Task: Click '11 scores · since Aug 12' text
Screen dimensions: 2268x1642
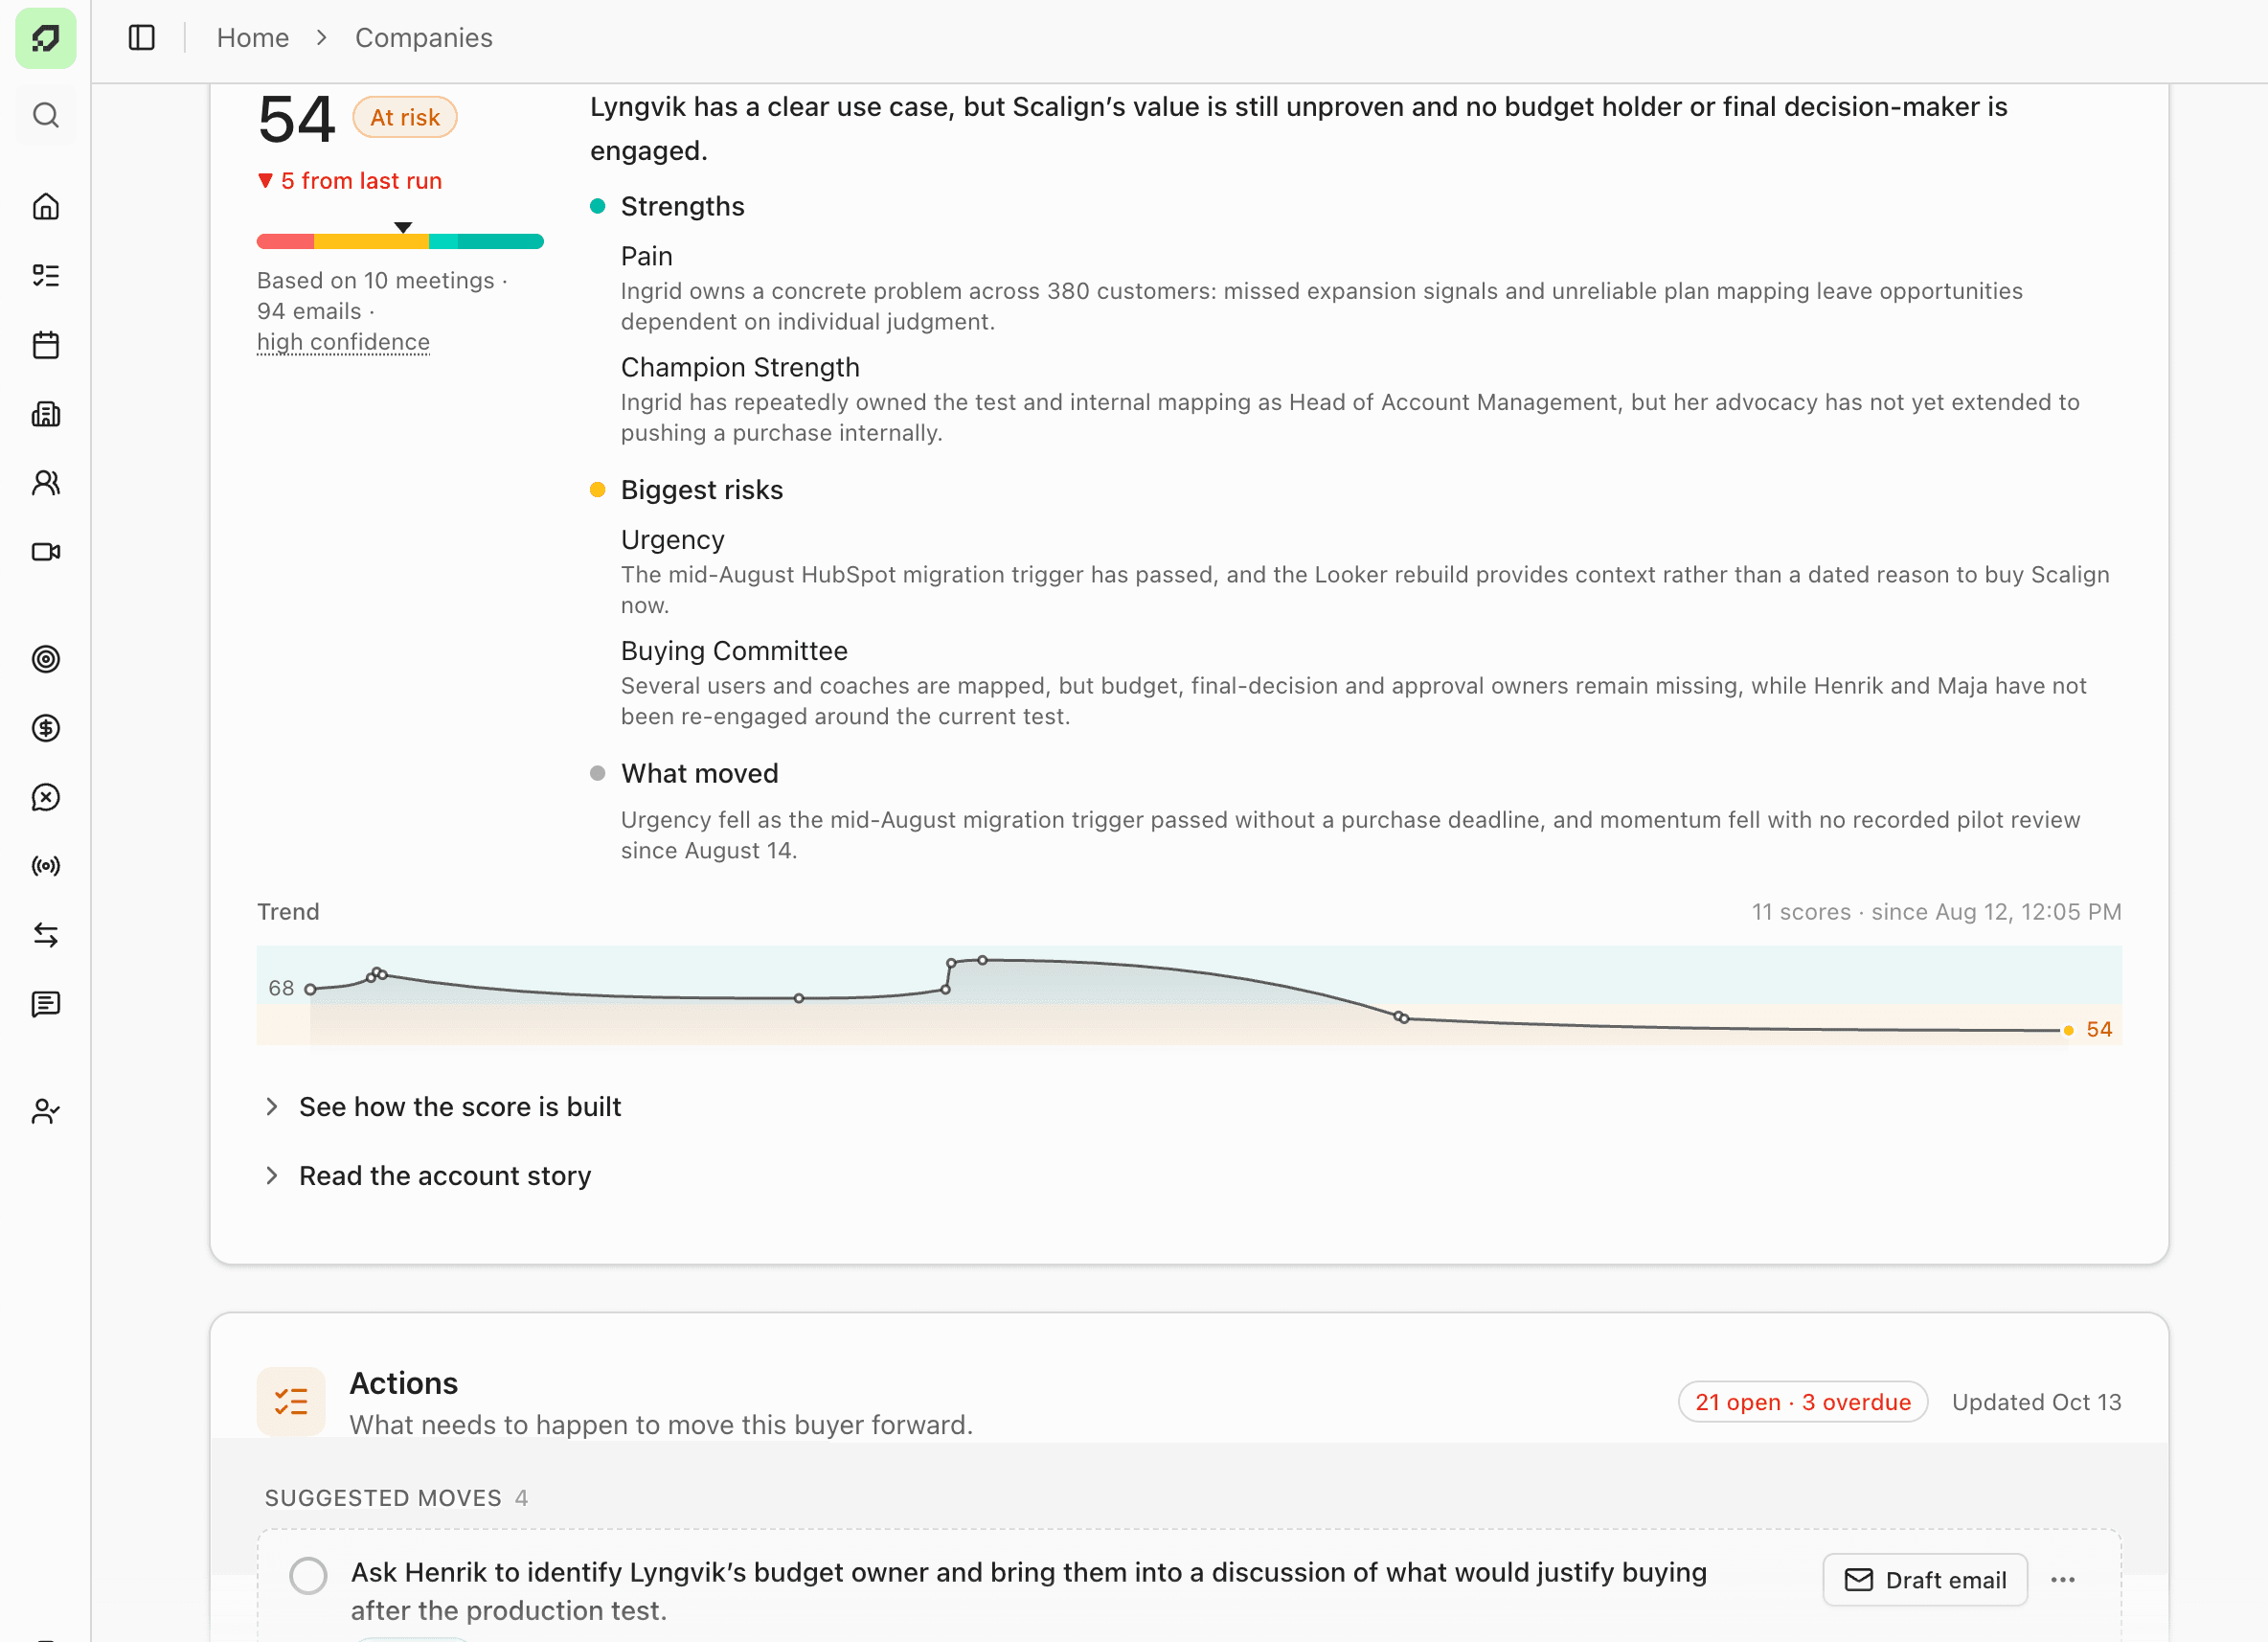Action: pos(1936,912)
